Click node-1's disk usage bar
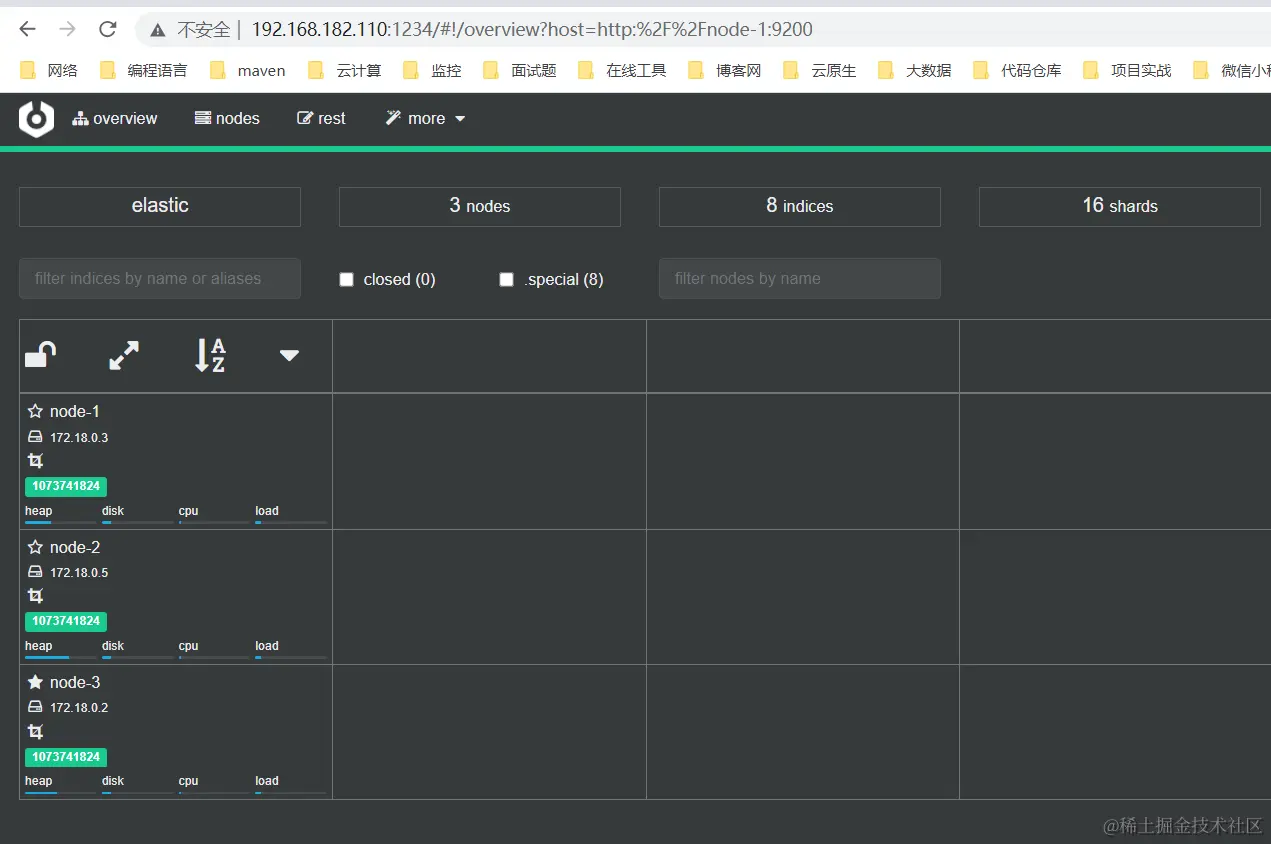This screenshot has width=1271, height=844. click(x=138, y=522)
